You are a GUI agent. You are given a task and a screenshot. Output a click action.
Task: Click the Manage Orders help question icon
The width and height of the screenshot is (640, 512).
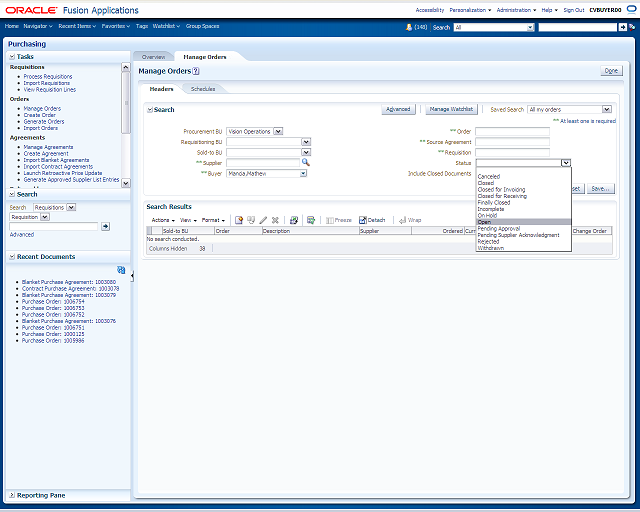[196, 71]
